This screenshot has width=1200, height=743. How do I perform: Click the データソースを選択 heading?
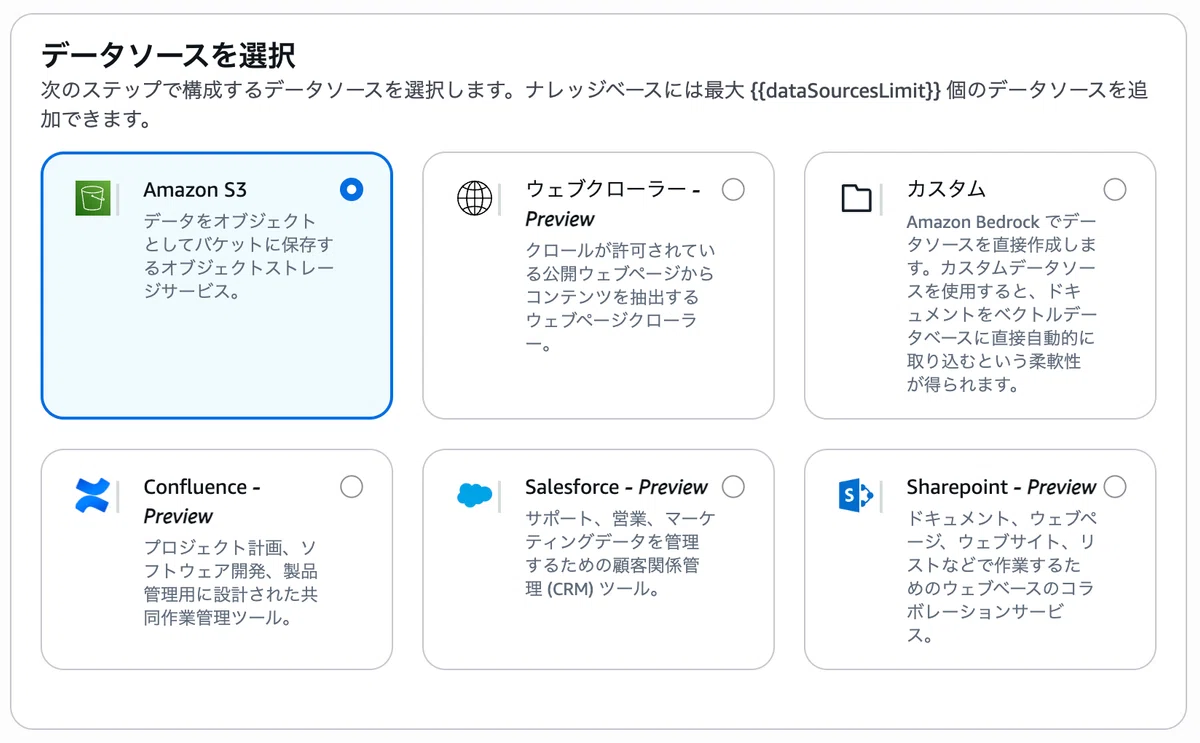(x=168, y=55)
